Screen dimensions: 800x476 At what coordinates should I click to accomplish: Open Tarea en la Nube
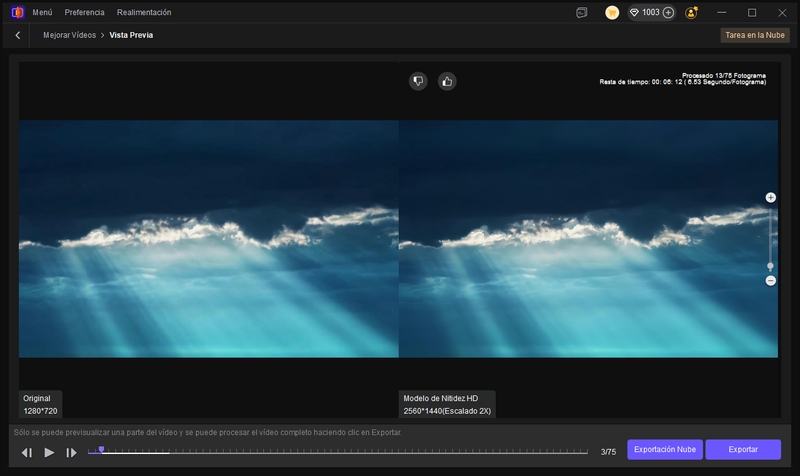[755, 35]
